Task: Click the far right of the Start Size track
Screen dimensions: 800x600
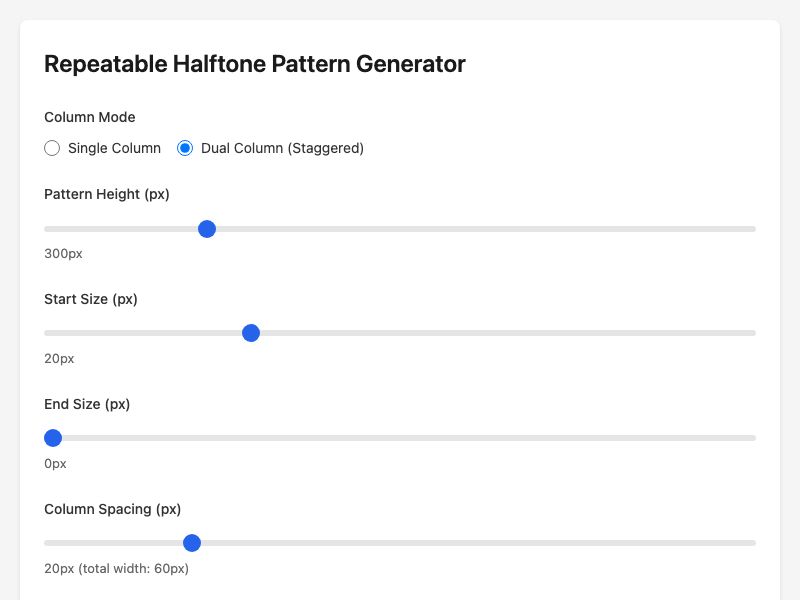Action: pyautogui.click(x=750, y=333)
